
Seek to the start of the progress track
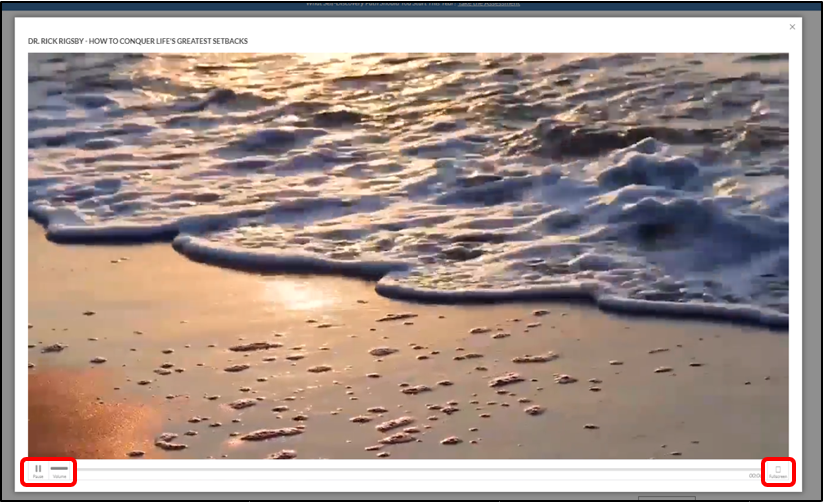(x=82, y=469)
